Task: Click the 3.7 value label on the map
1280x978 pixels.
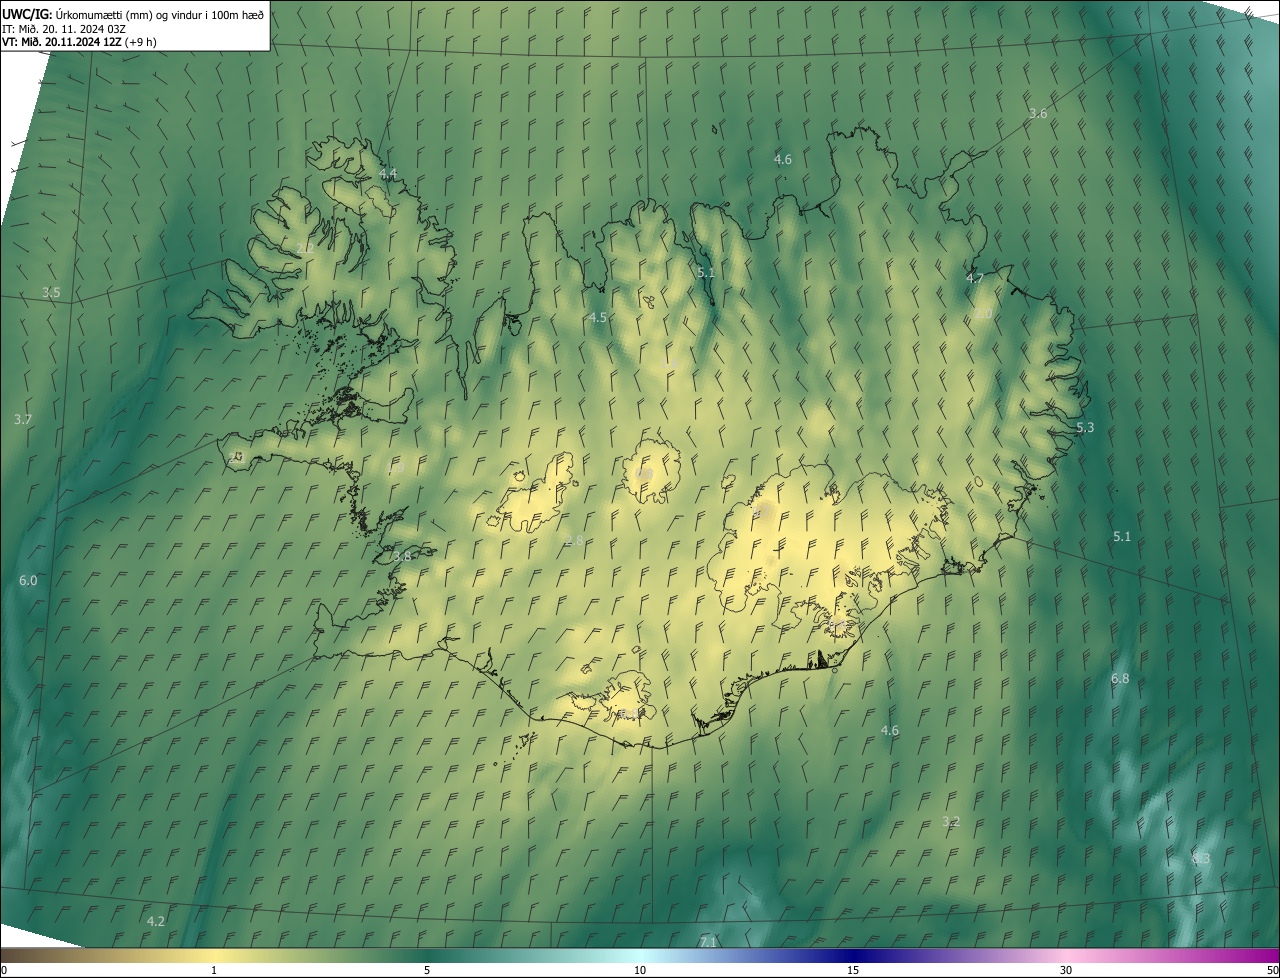Action: point(23,419)
